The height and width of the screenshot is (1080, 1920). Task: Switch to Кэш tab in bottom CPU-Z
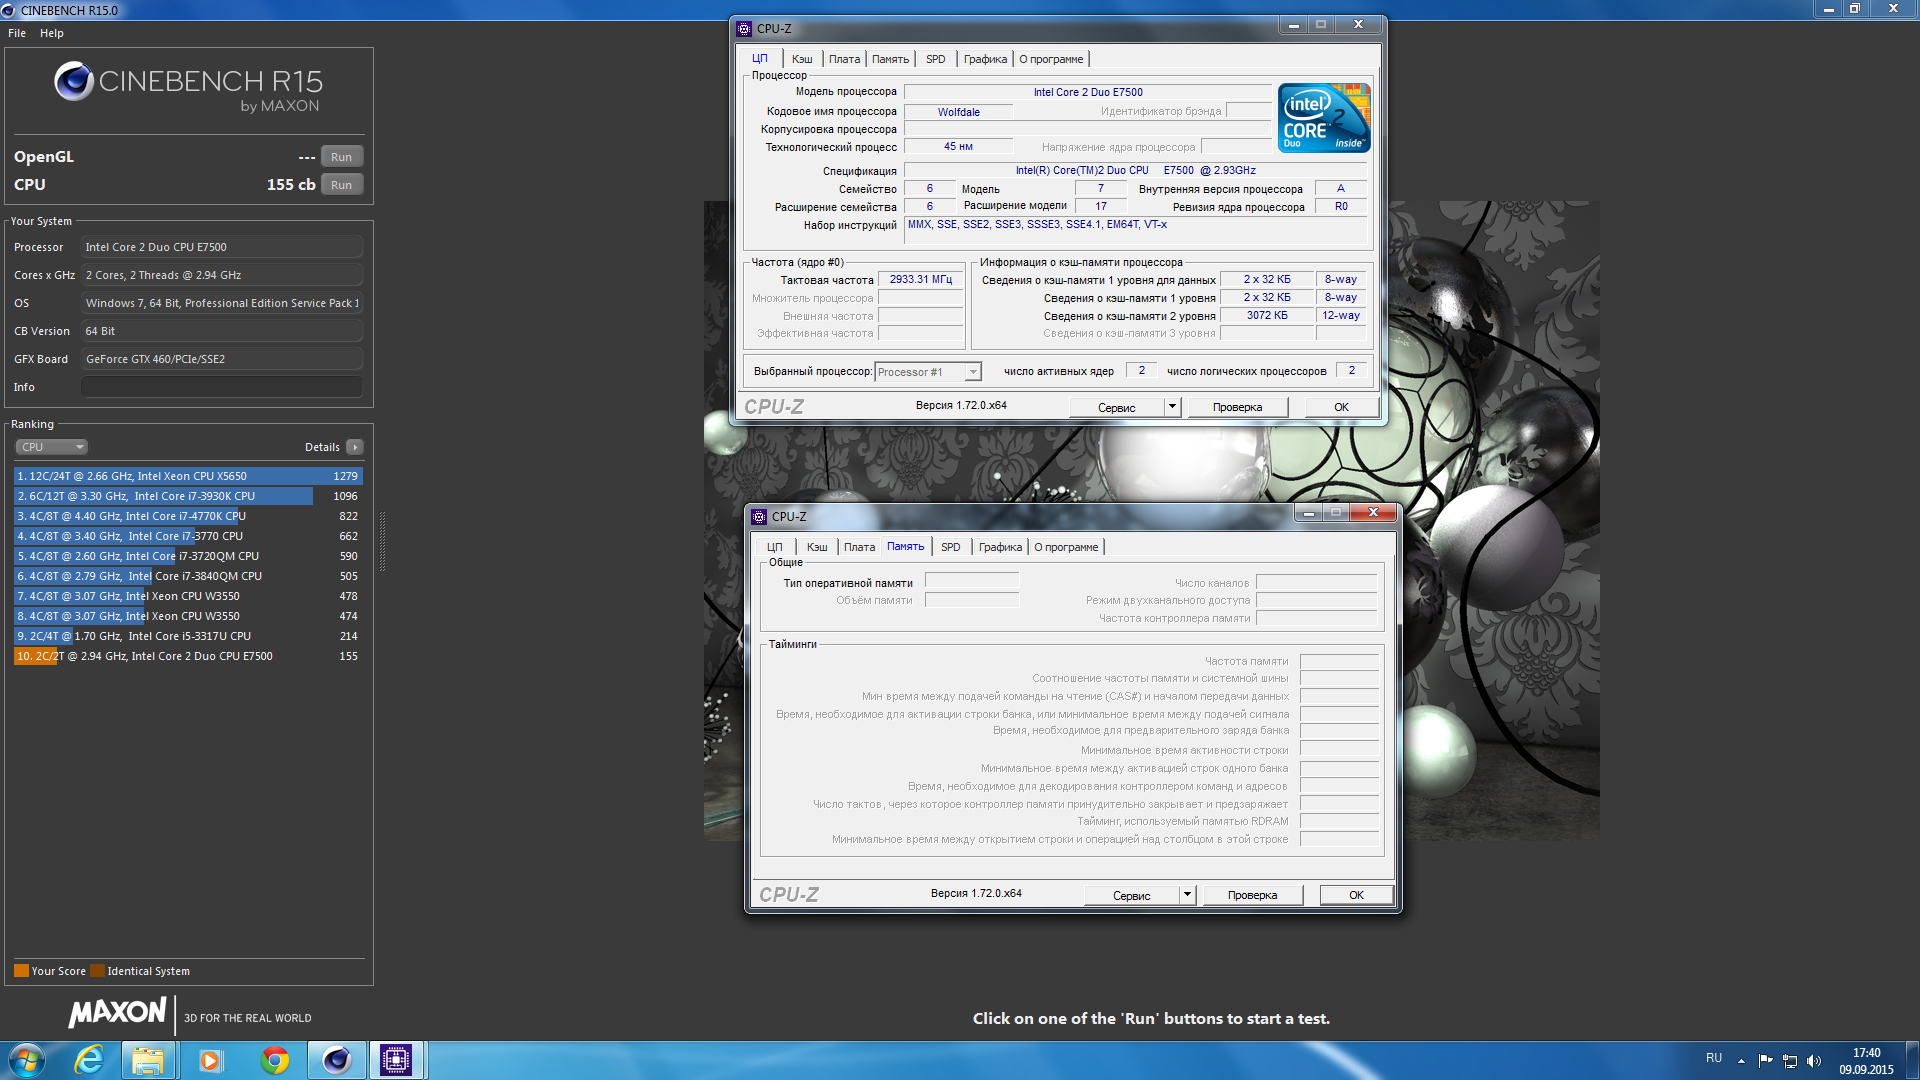click(817, 547)
